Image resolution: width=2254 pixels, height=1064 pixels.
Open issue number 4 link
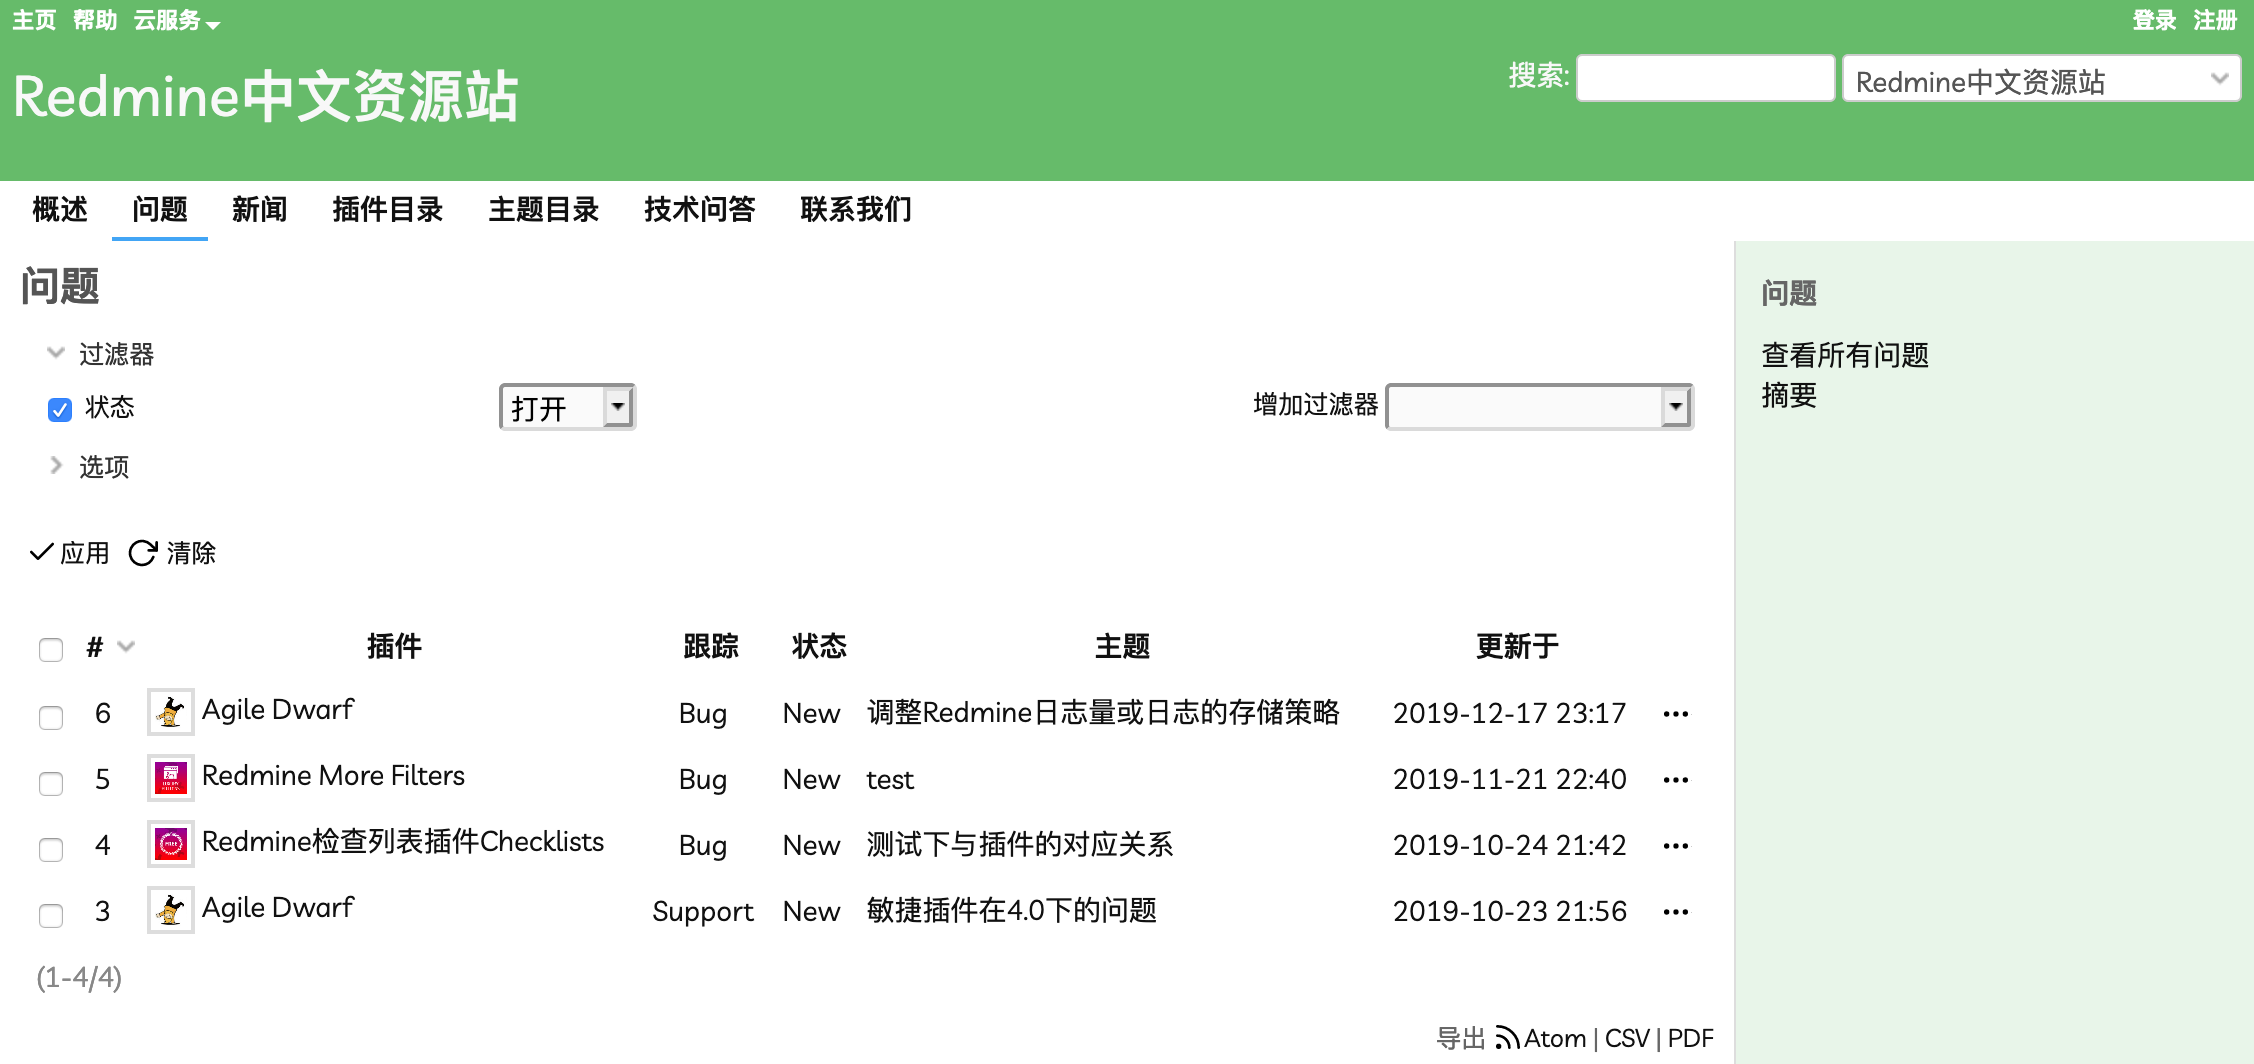tap(103, 846)
